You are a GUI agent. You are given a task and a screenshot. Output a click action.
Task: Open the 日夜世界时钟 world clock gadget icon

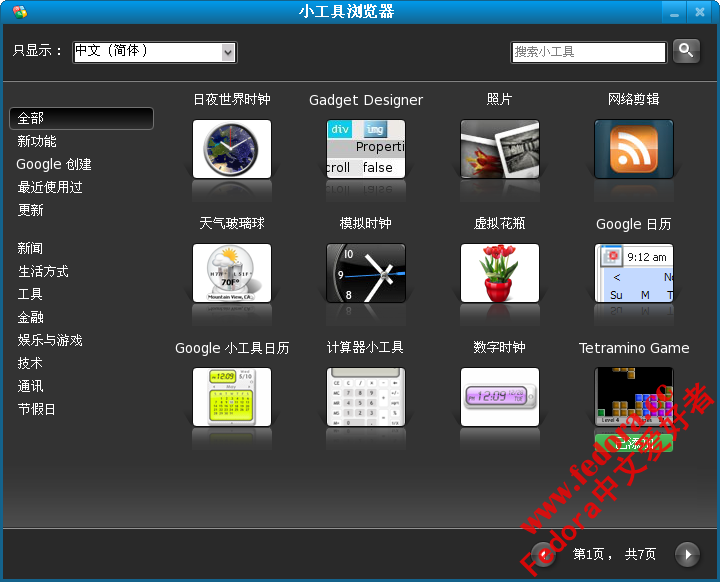pyautogui.click(x=232, y=149)
